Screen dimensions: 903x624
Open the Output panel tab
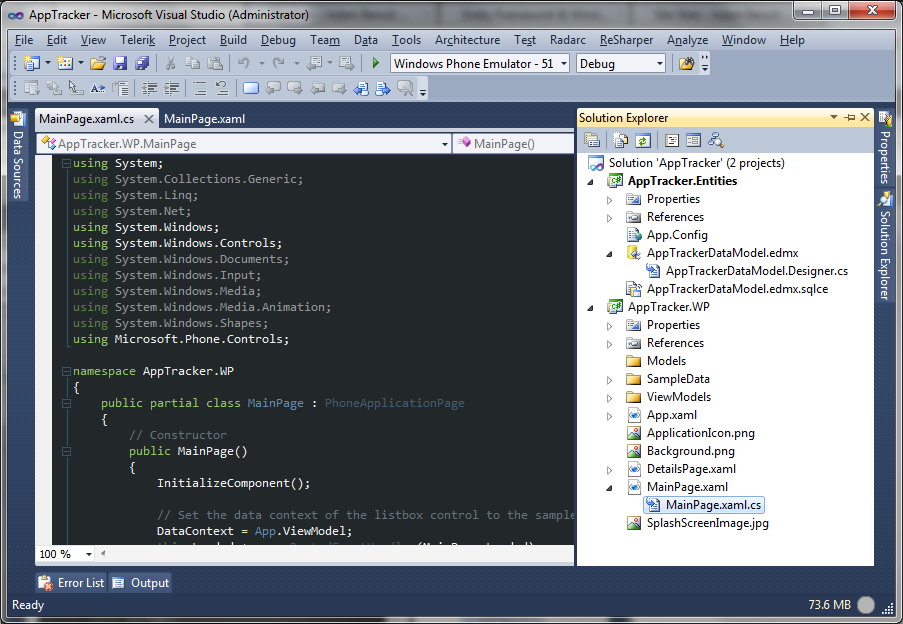pyautogui.click(x=141, y=583)
